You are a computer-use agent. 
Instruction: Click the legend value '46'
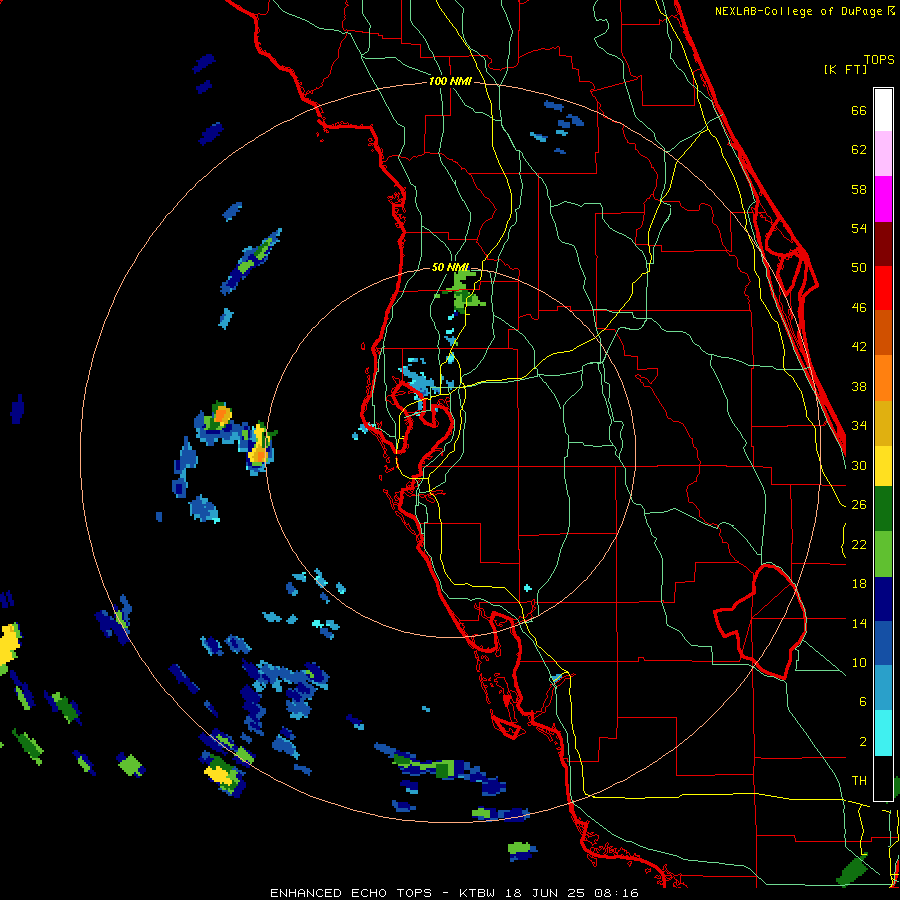[859, 308]
